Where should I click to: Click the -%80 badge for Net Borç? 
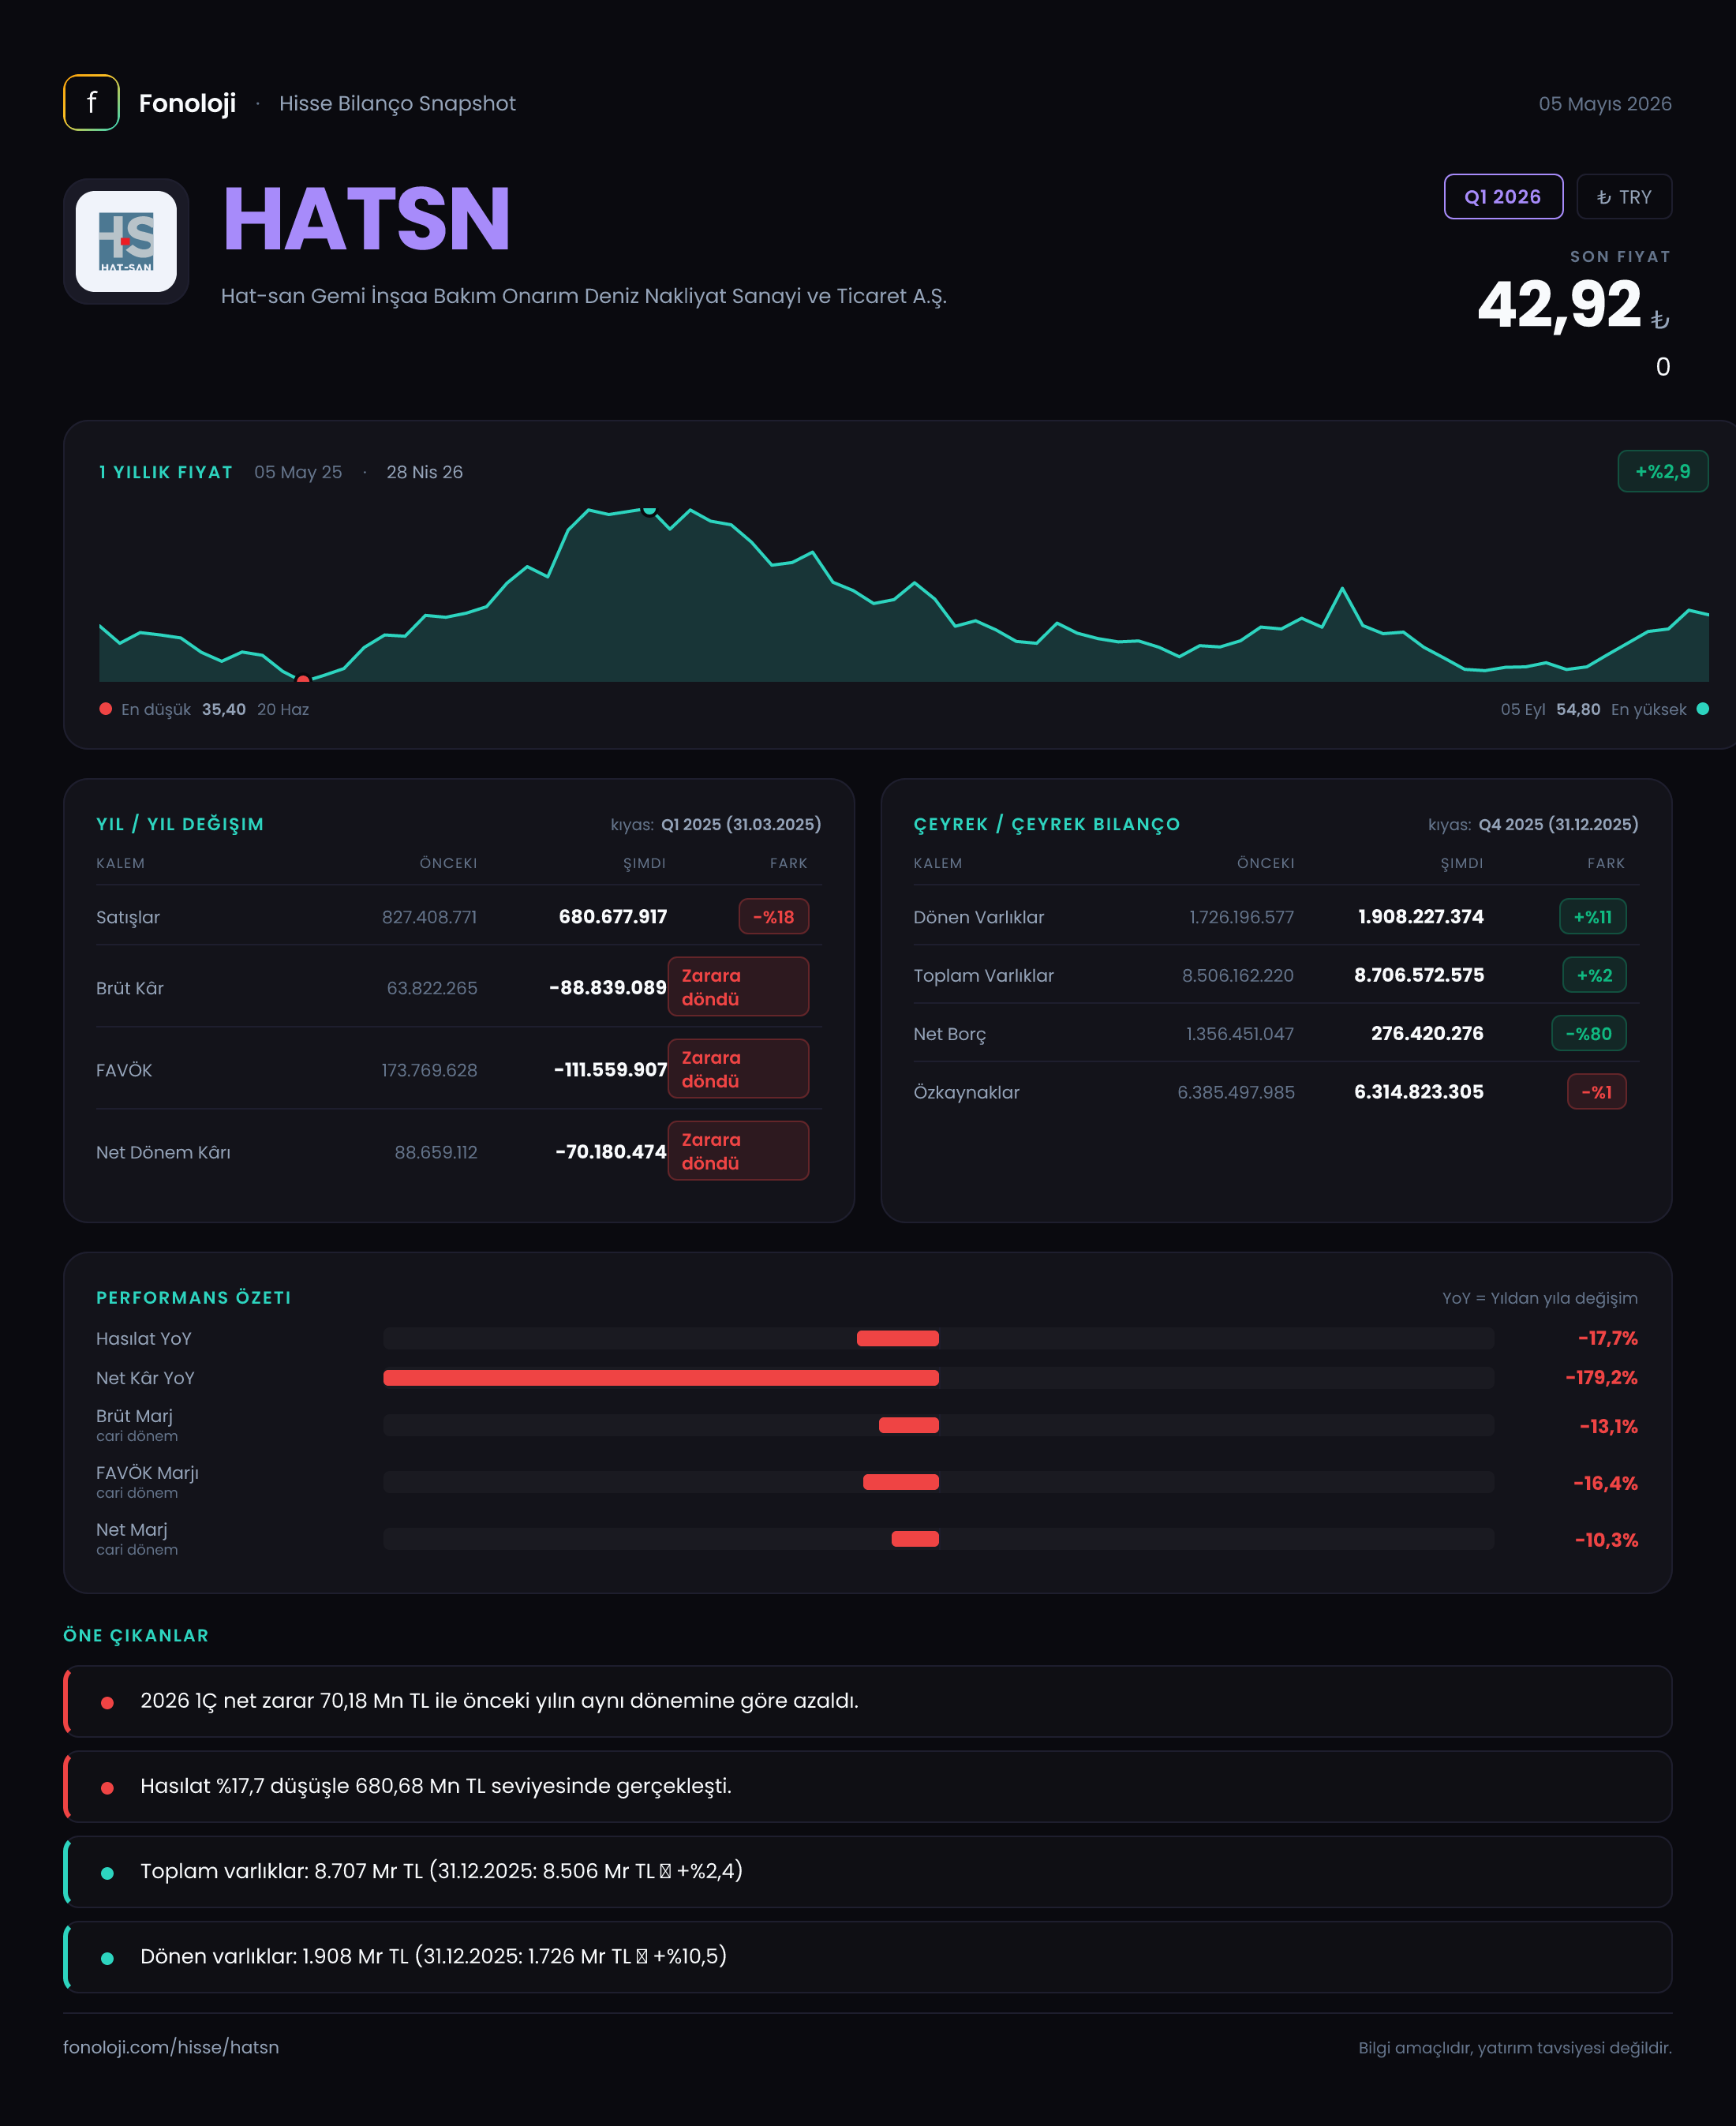click(1588, 1034)
